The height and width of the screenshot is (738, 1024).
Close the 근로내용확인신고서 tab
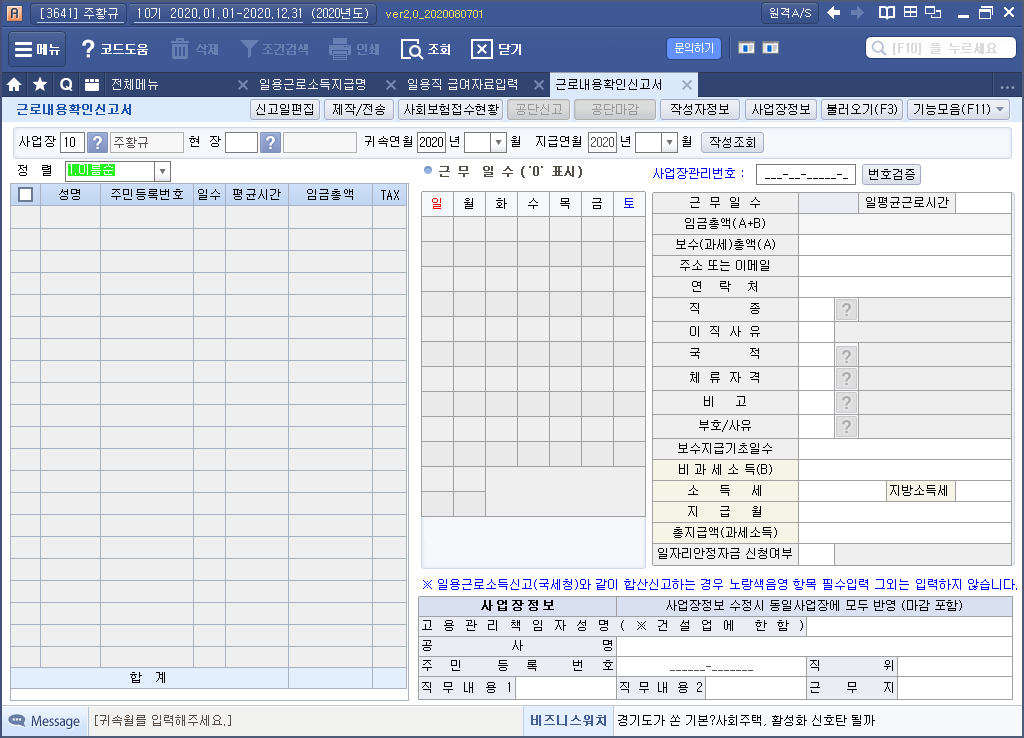[687, 85]
